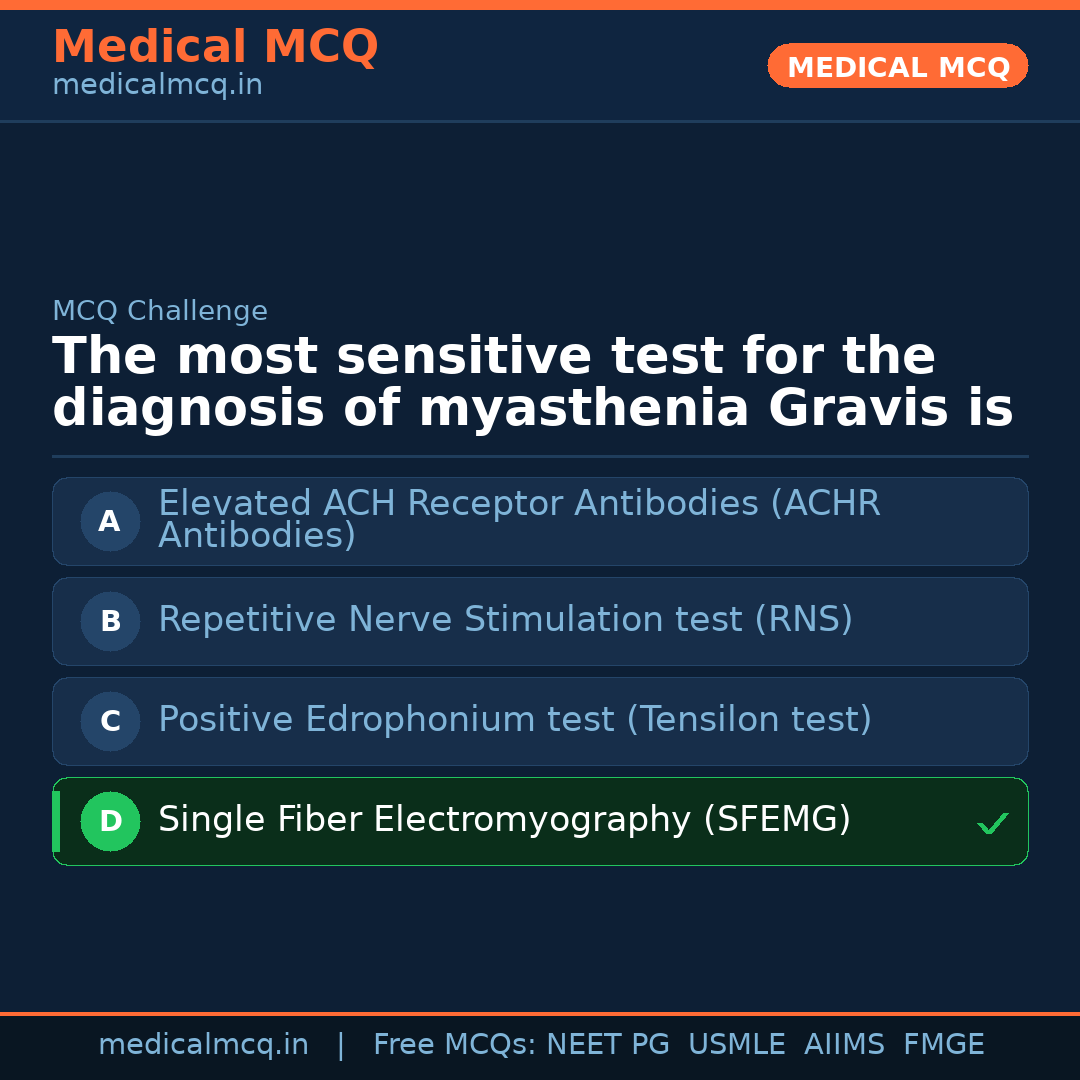
Task: Click the orange "MEDICAL MCQ" badge
Action: click(x=897, y=66)
